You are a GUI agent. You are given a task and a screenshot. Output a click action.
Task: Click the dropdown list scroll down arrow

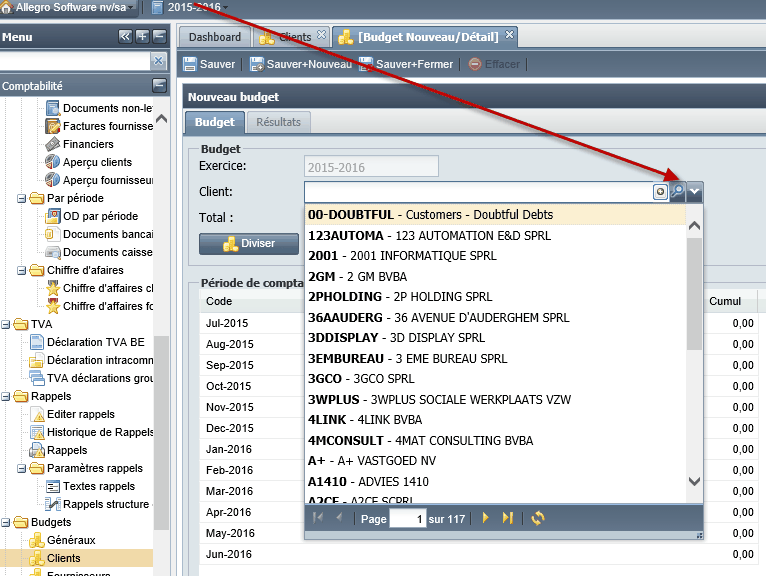click(694, 481)
